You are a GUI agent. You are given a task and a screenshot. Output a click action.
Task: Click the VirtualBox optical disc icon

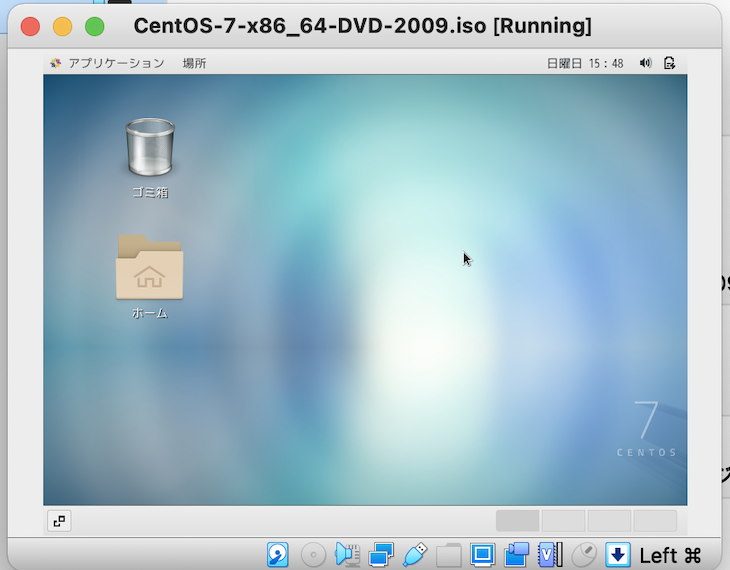(313, 555)
